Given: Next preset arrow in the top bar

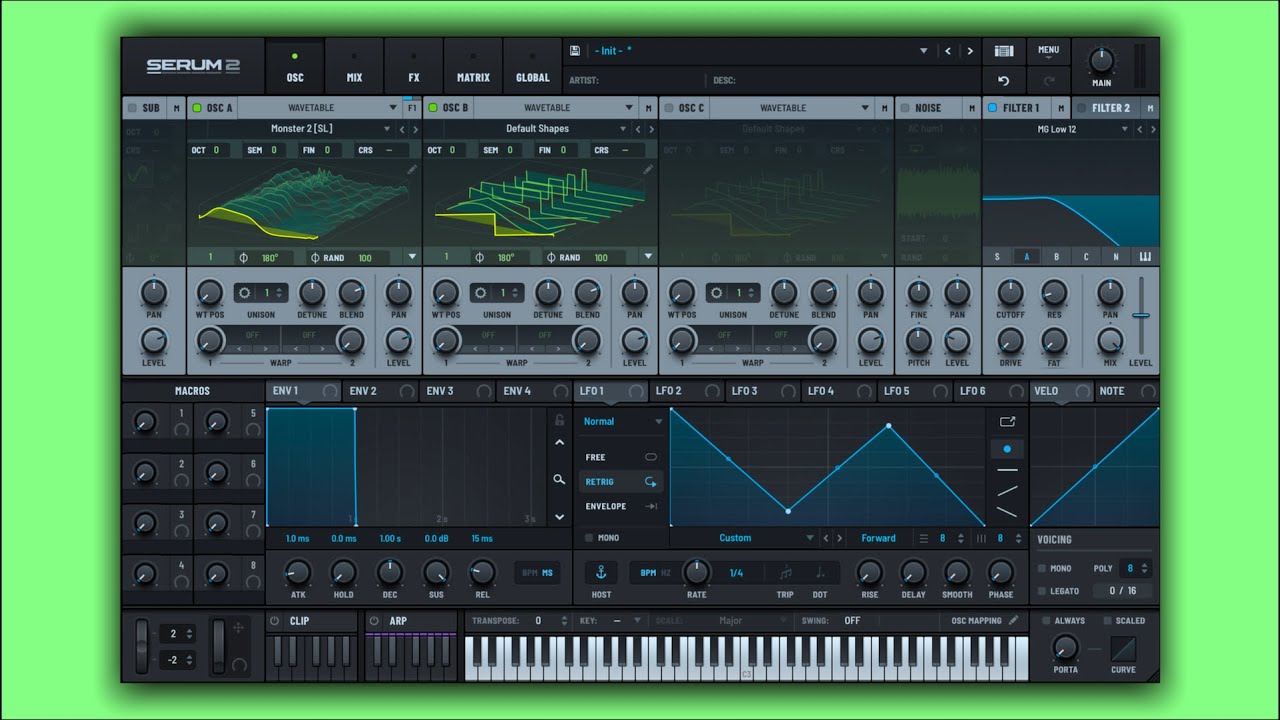Looking at the screenshot, I should (970, 51).
